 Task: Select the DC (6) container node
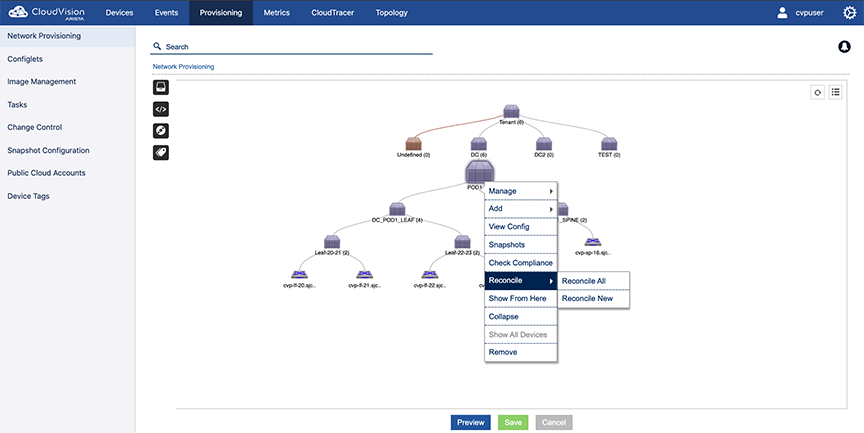[x=479, y=144]
